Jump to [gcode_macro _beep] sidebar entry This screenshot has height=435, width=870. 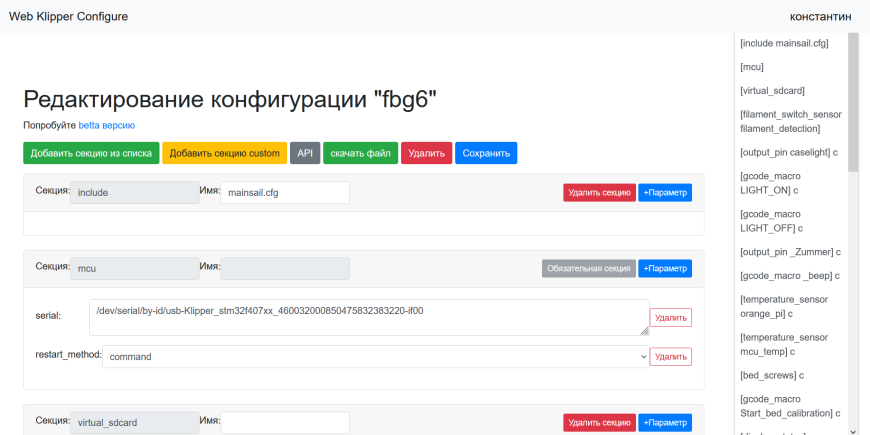789,276
